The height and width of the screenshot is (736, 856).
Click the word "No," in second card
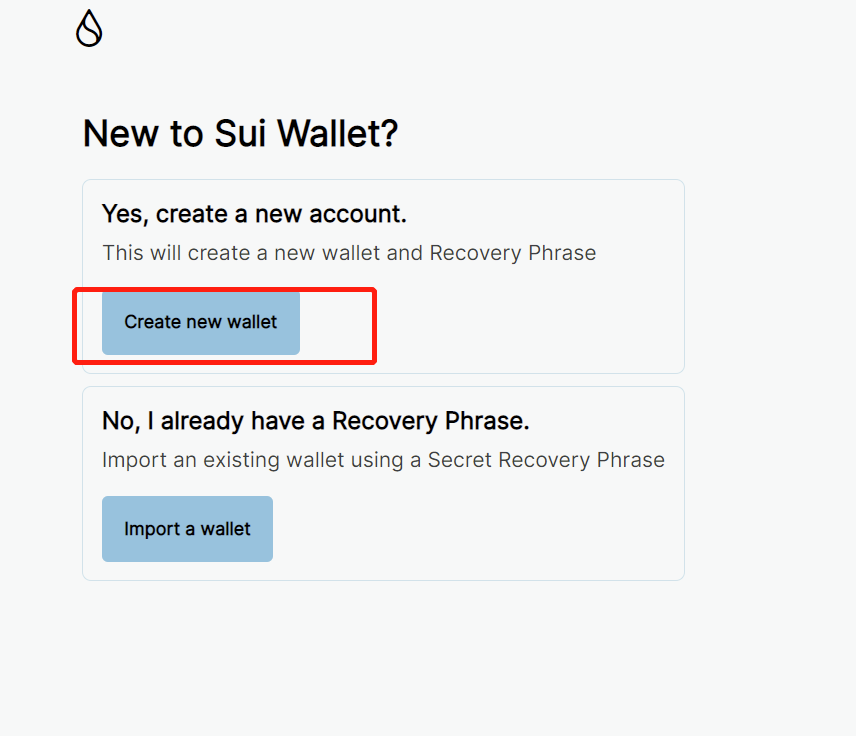click(x=121, y=421)
